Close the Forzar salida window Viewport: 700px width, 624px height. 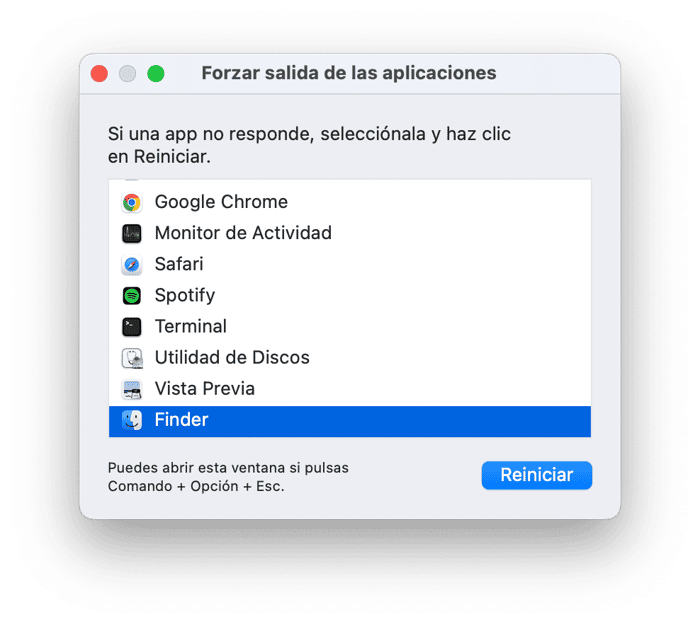coord(99,73)
